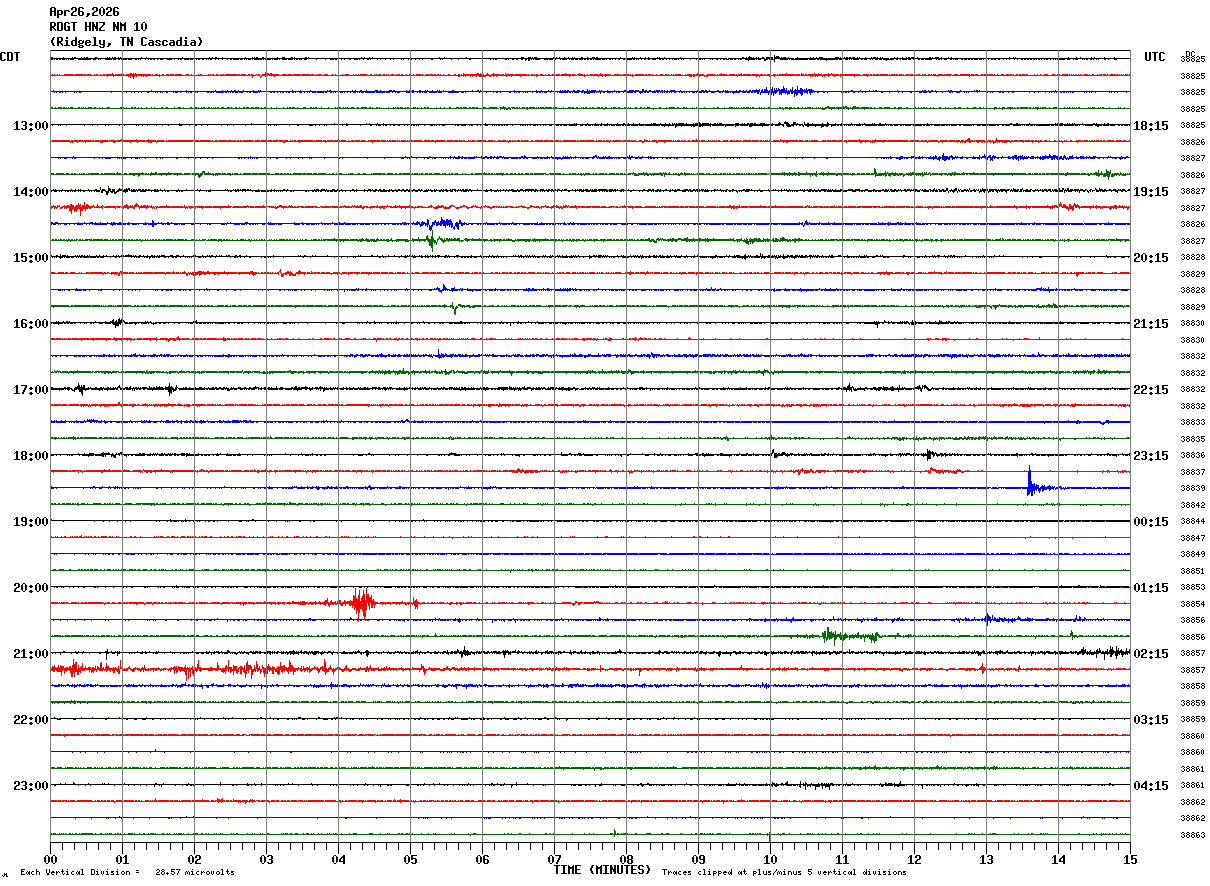Click the DC value 38839
Image resolution: width=1210 pixels, height=886 pixels.
tap(1193, 489)
